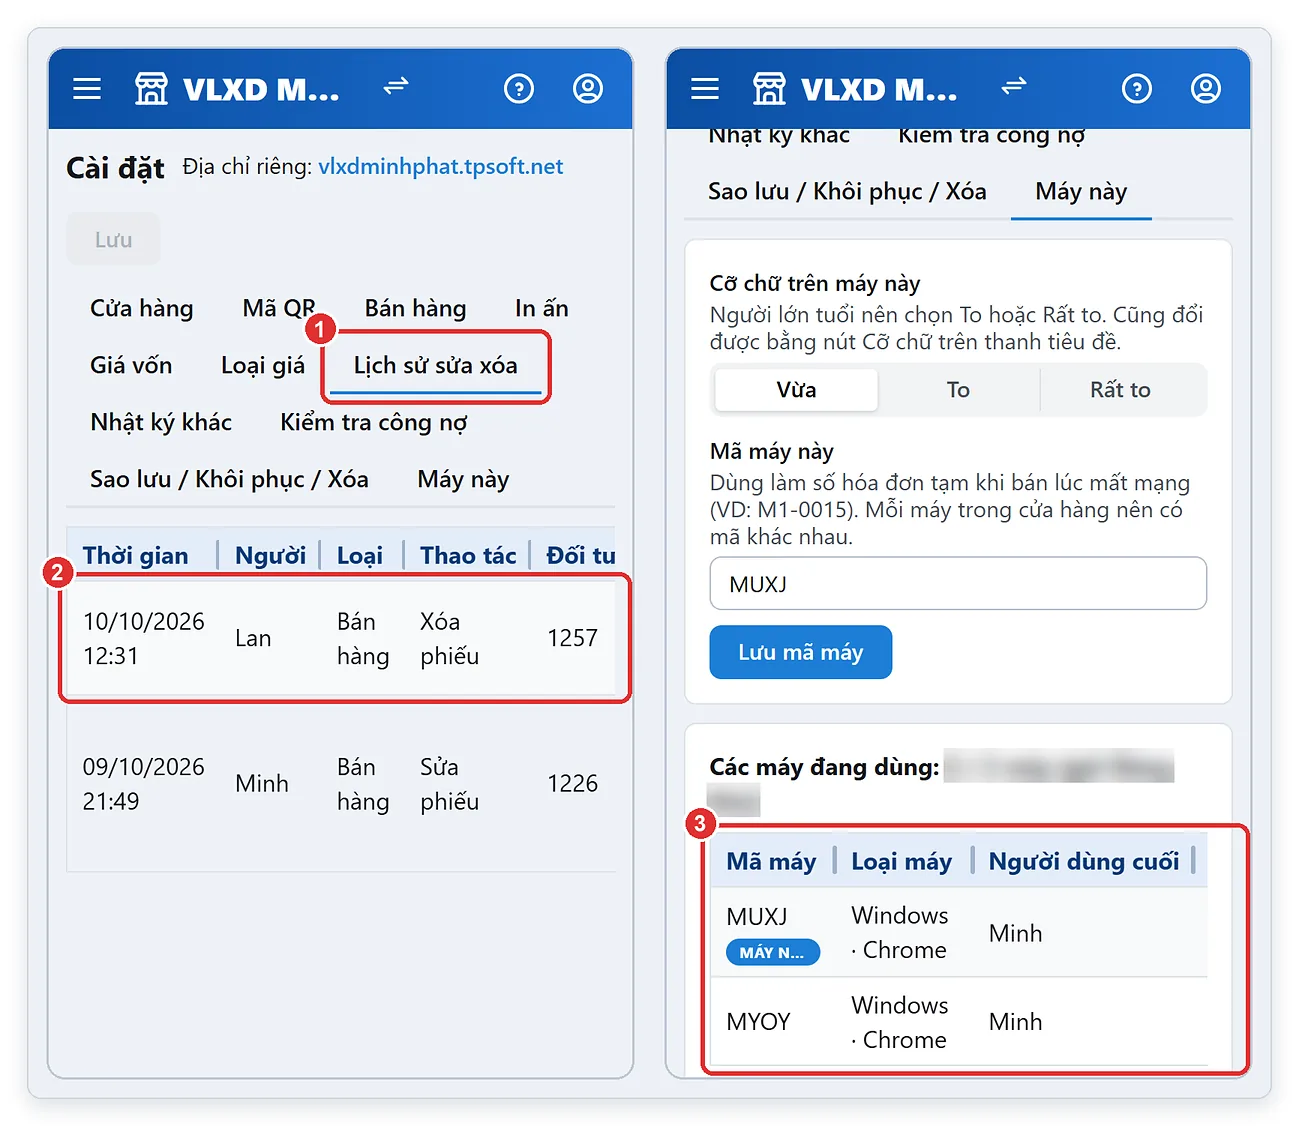This screenshot has height=1126, width=1299.
Task: Open the Loại giá tab
Action: pos(263,365)
